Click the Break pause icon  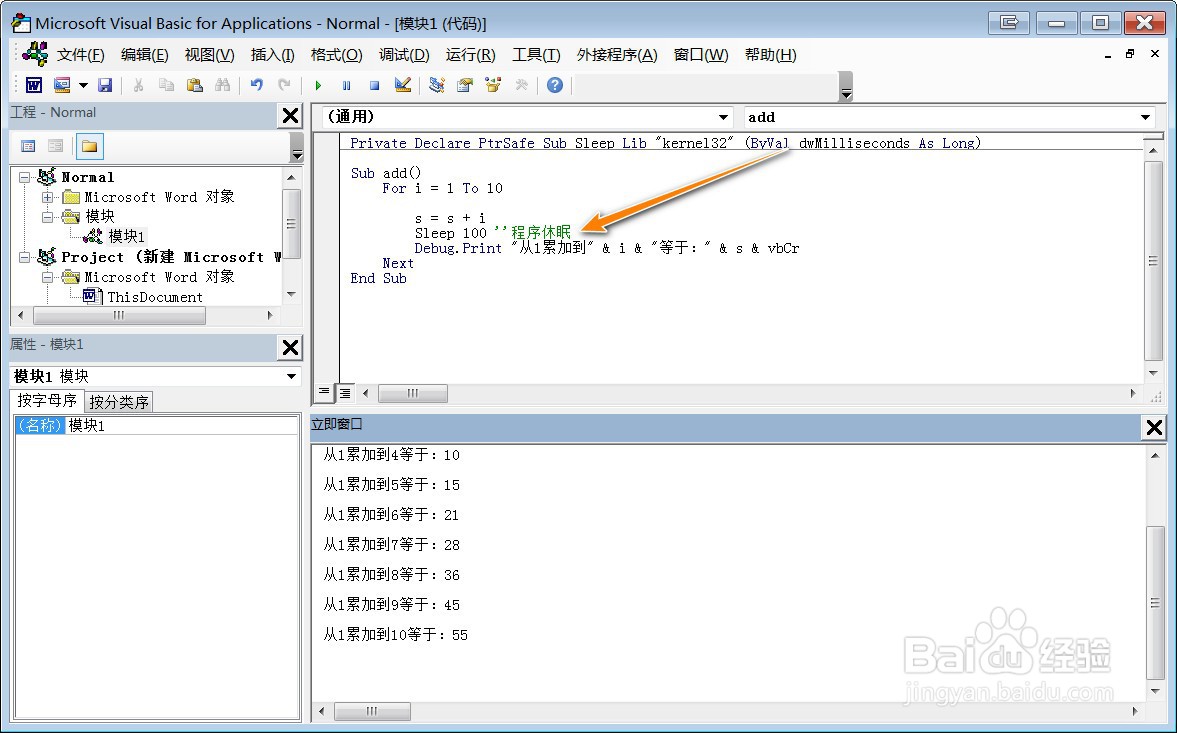click(346, 86)
